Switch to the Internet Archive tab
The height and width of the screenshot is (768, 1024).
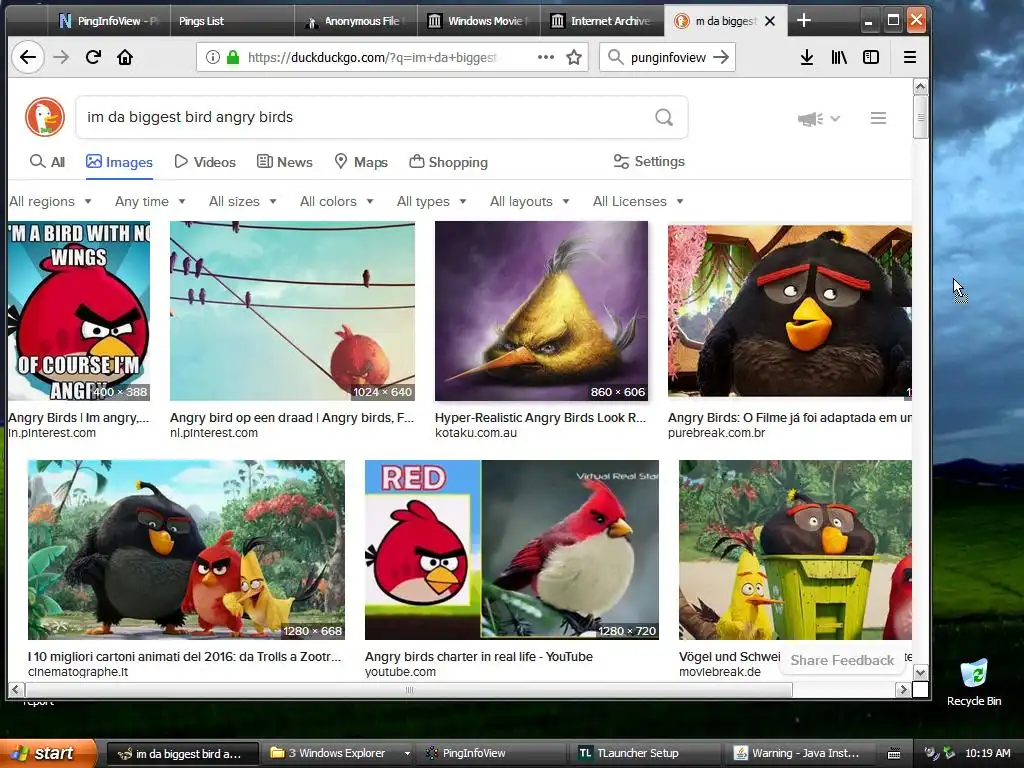pyautogui.click(x=601, y=21)
